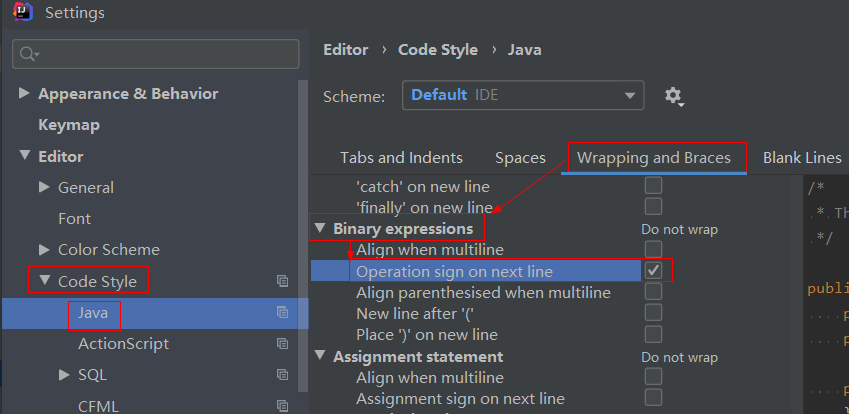This screenshot has width=849, height=414.
Task: Open Font settings page
Action: coord(75,219)
